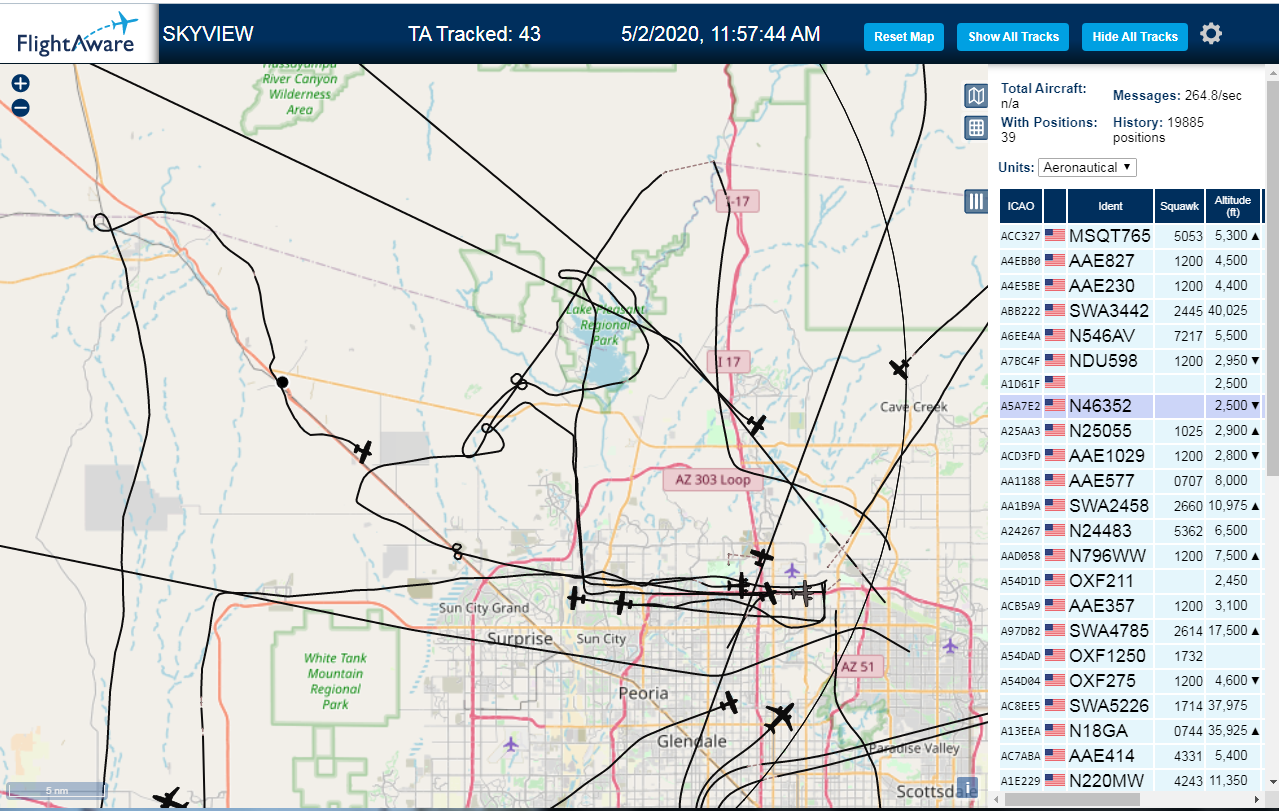Viewport: 1279px width, 811px height.
Task: Sort table by ICAO column
Action: pyautogui.click(x=1021, y=206)
